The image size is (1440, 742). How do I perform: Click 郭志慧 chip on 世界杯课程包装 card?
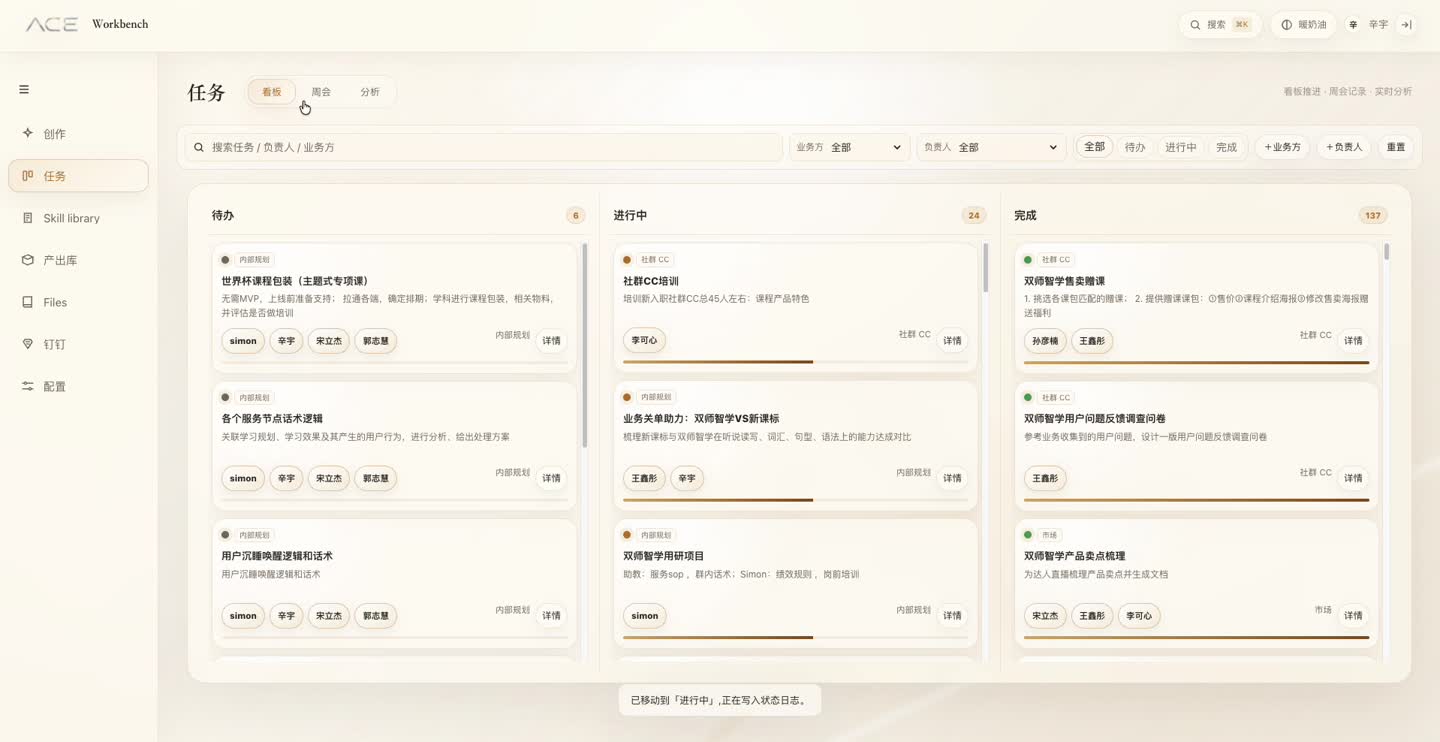[376, 341]
